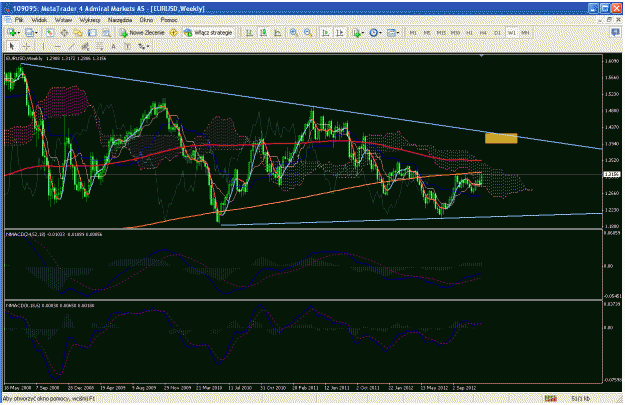
Task: Expand the Profiles dropdown arrow
Action: tap(37, 33)
